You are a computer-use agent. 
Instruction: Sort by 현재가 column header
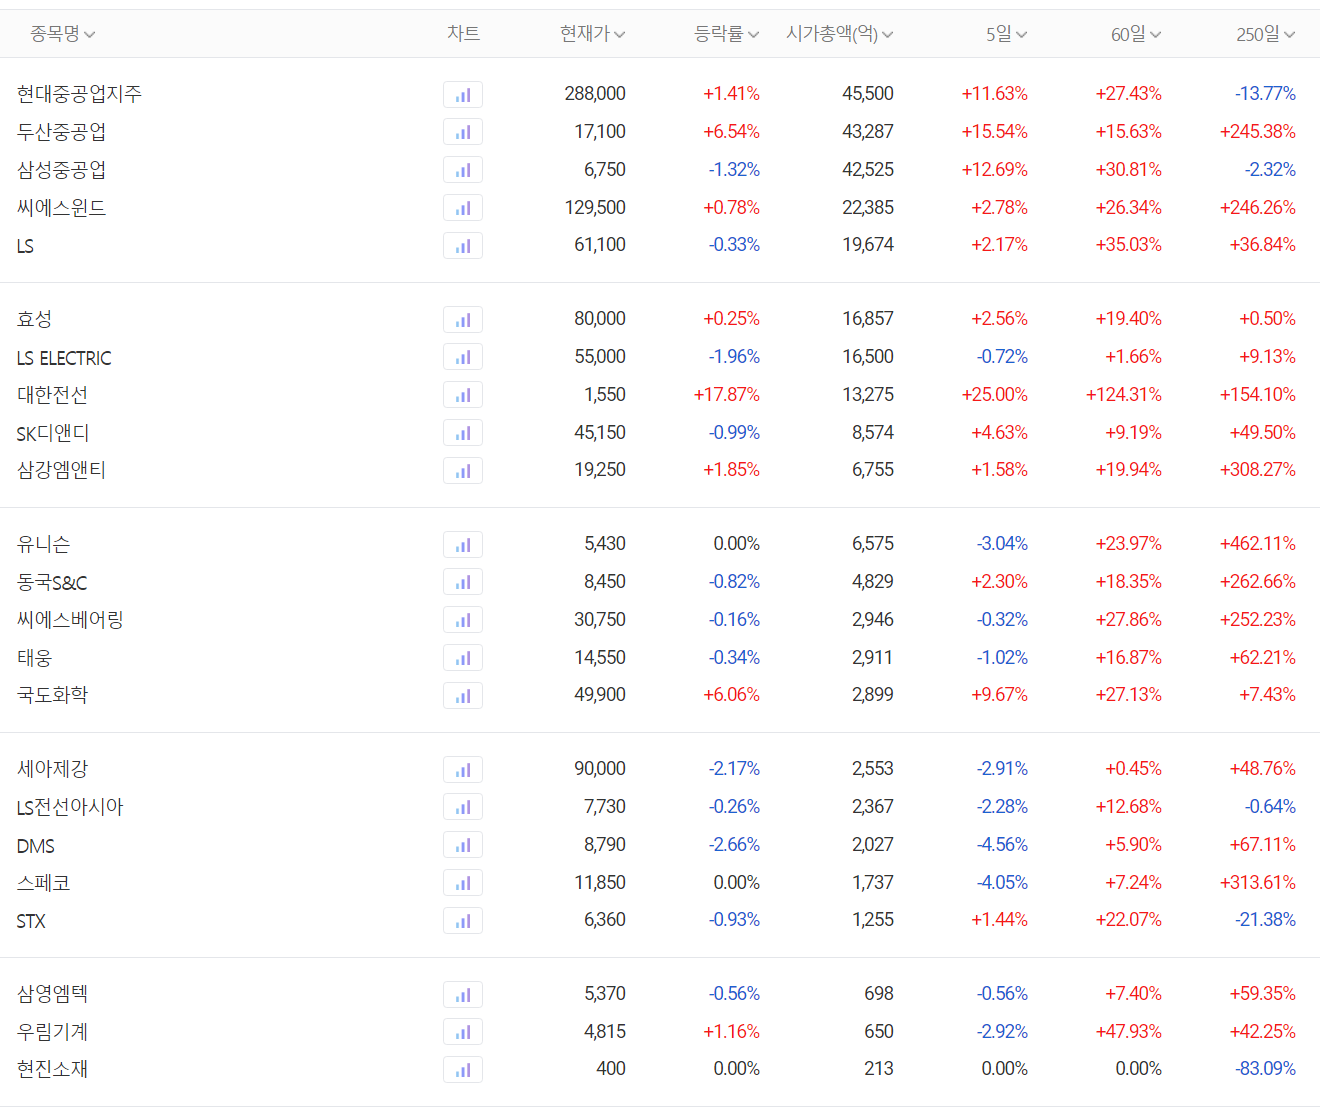(592, 34)
